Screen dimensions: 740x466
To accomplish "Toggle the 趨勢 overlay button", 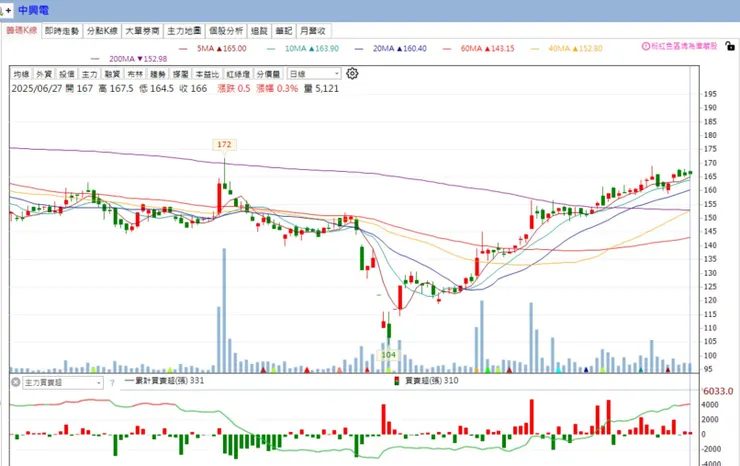I will [158, 74].
